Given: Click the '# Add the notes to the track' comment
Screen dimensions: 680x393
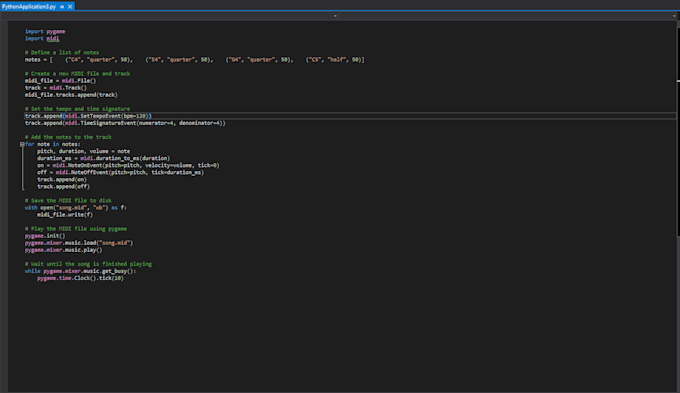Looking at the screenshot, I should [x=68, y=137].
